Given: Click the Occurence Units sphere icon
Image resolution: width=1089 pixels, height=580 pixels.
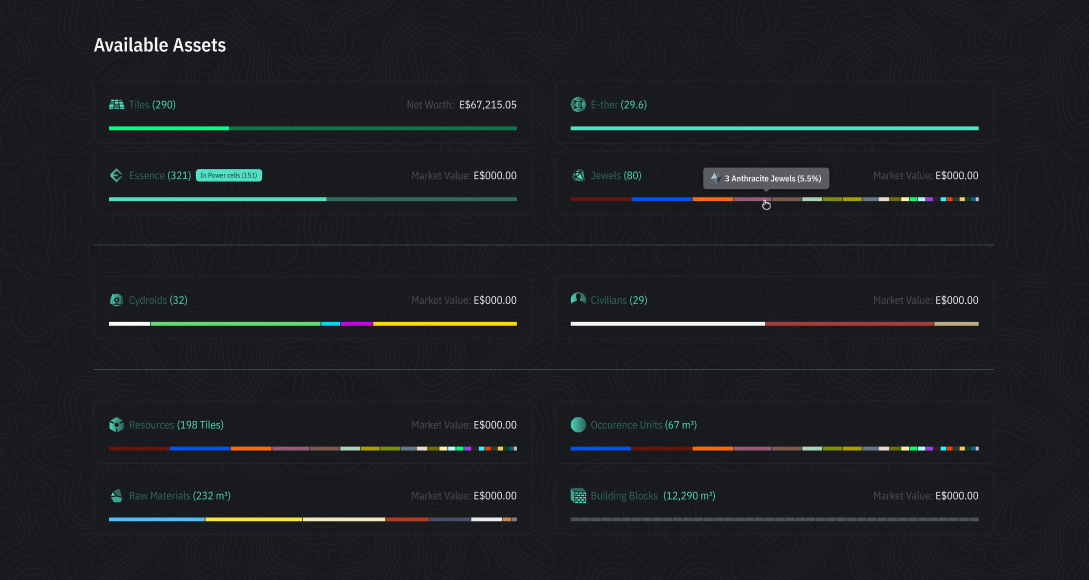Looking at the screenshot, I should coord(578,425).
